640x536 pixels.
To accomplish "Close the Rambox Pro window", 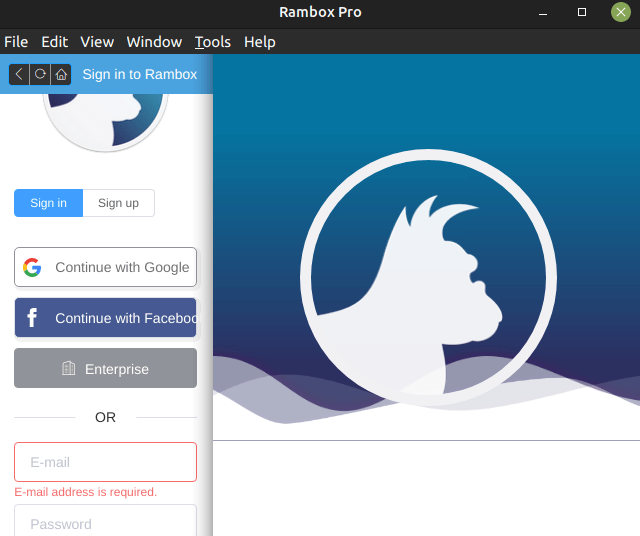I will [x=621, y=12].
